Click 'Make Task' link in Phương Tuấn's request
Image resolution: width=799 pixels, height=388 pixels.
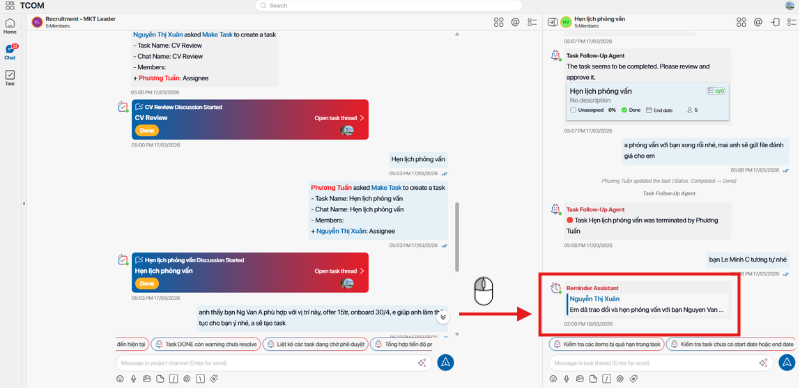click(386, 188)
